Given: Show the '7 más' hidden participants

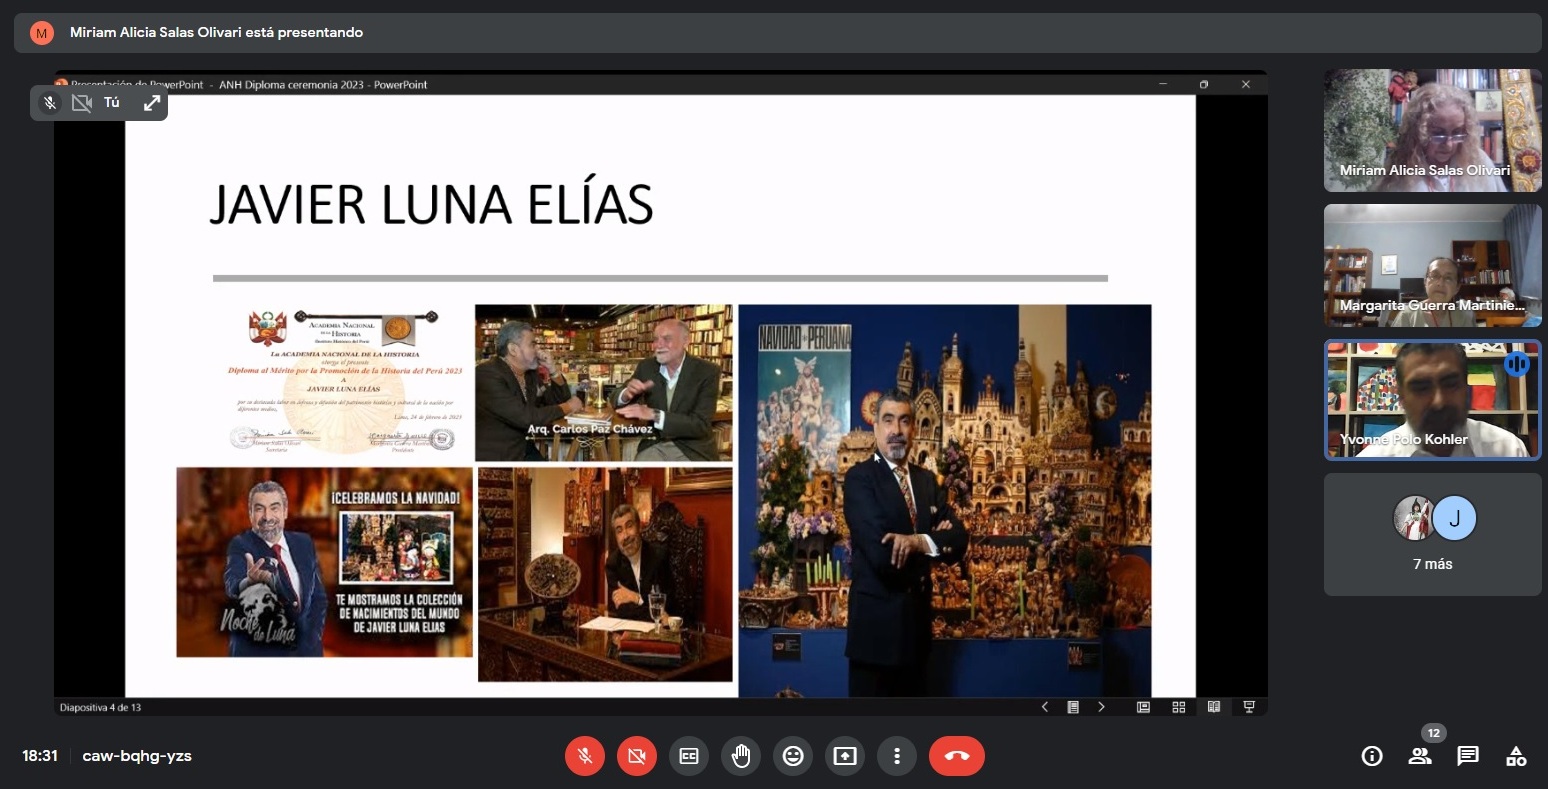Looking at the screenshot, I should point(1432,535).
